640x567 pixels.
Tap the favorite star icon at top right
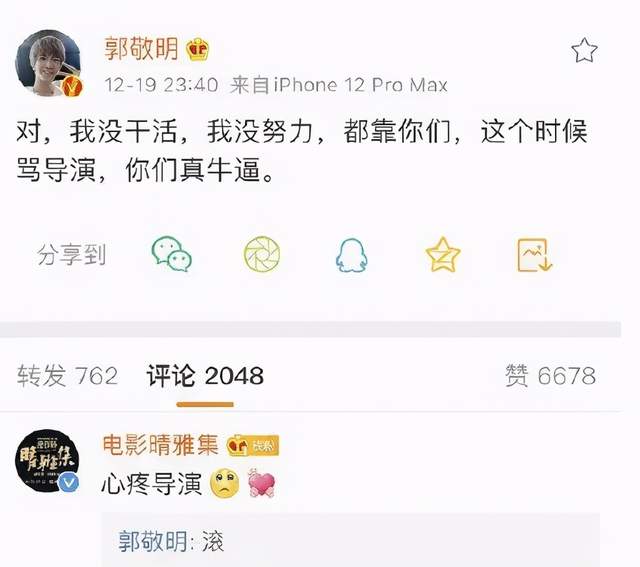pos(584,50)
